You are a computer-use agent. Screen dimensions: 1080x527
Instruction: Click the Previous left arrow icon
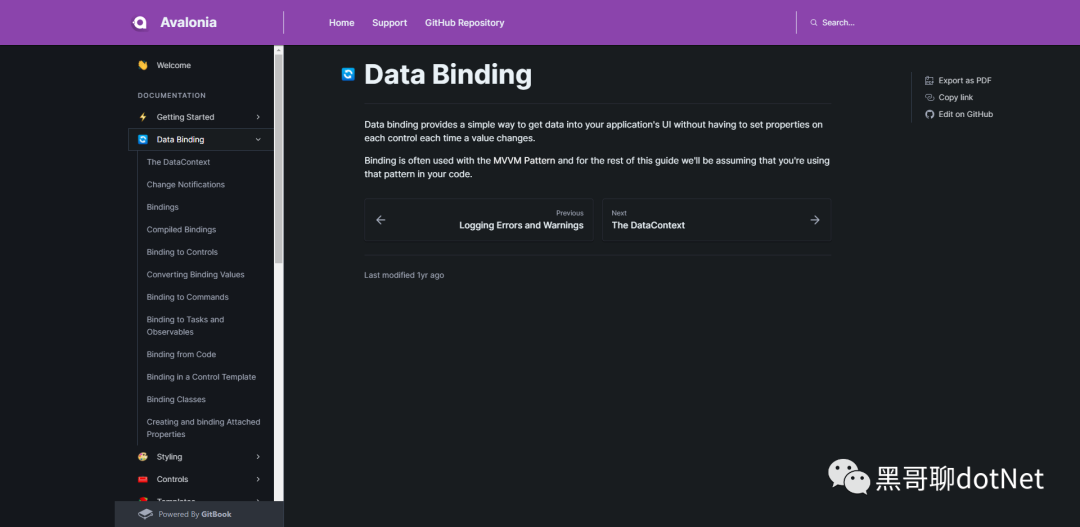(380, 220)
